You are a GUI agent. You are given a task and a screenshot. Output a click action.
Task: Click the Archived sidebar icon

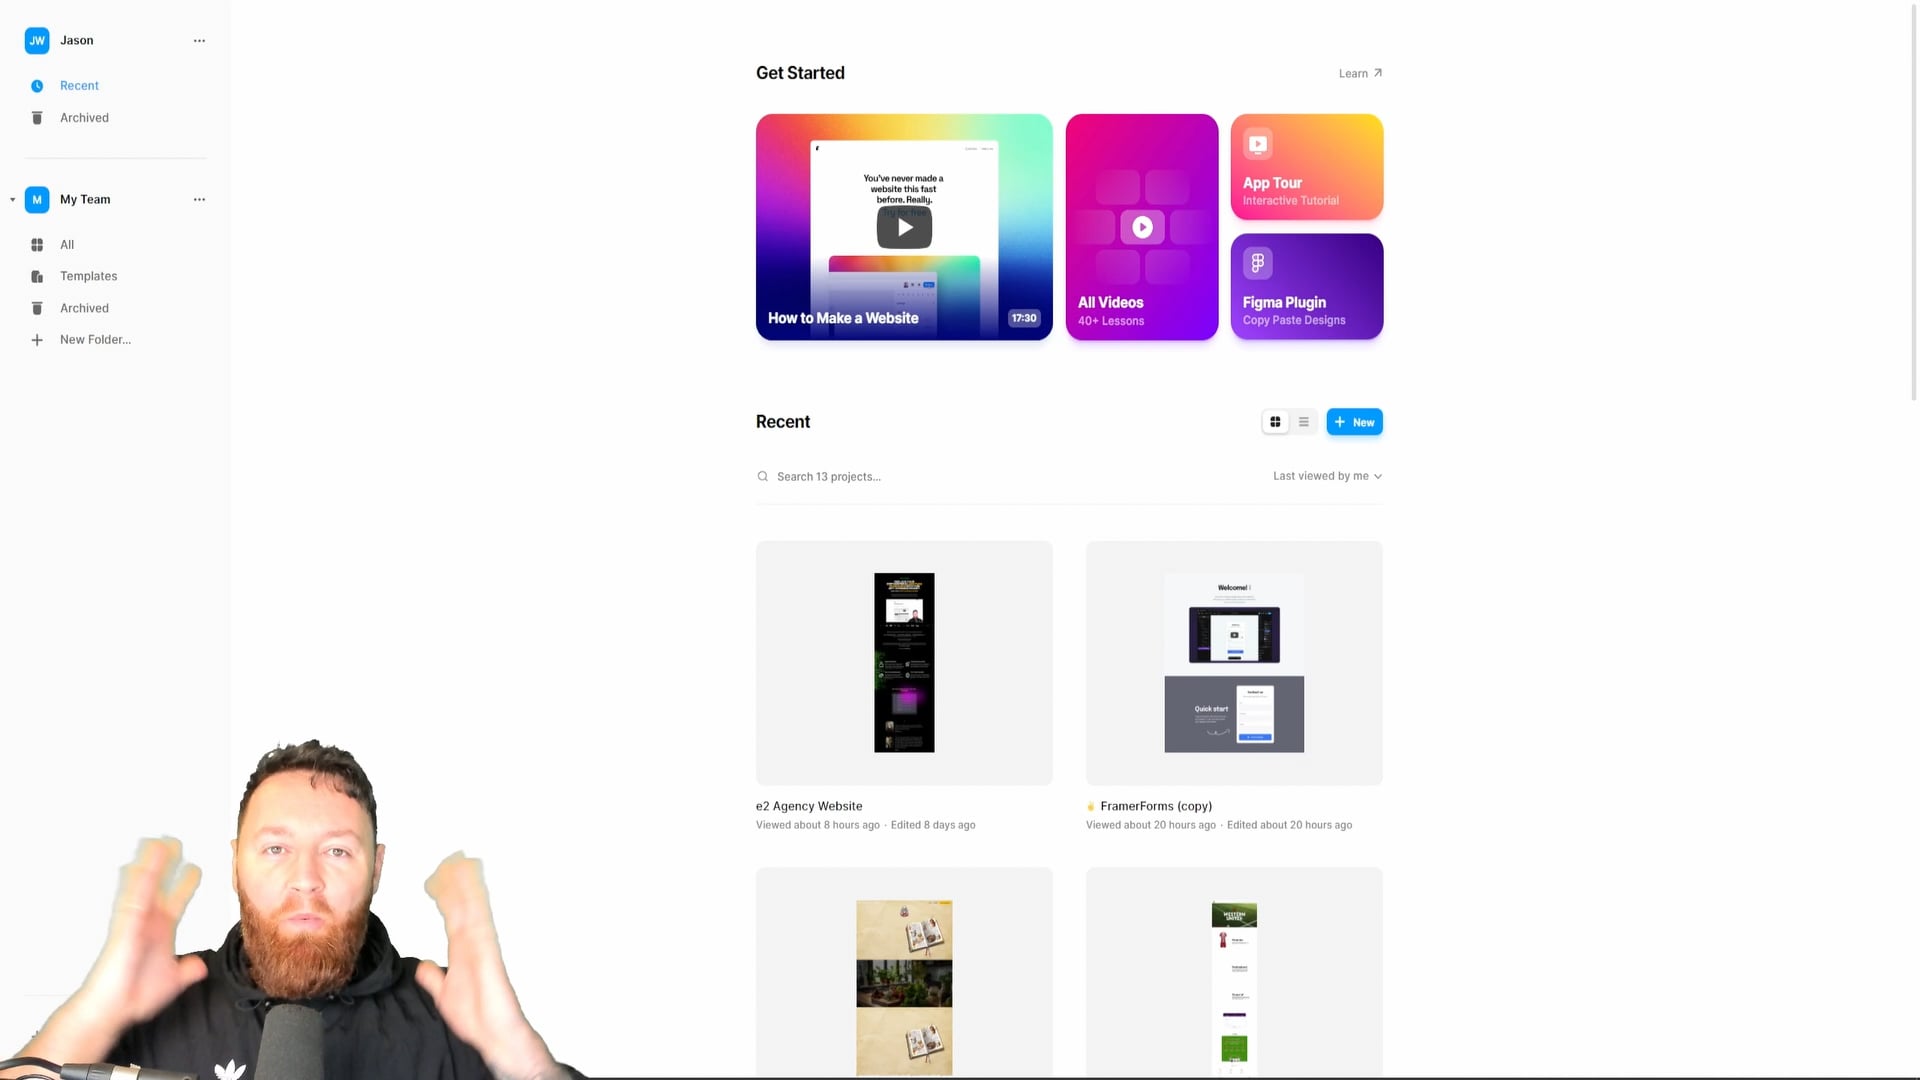[36, 117]
